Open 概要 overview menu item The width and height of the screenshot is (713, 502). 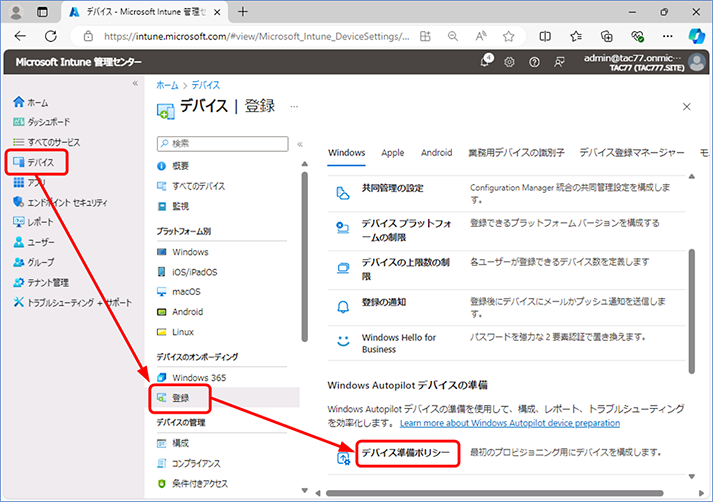[173, 166]
